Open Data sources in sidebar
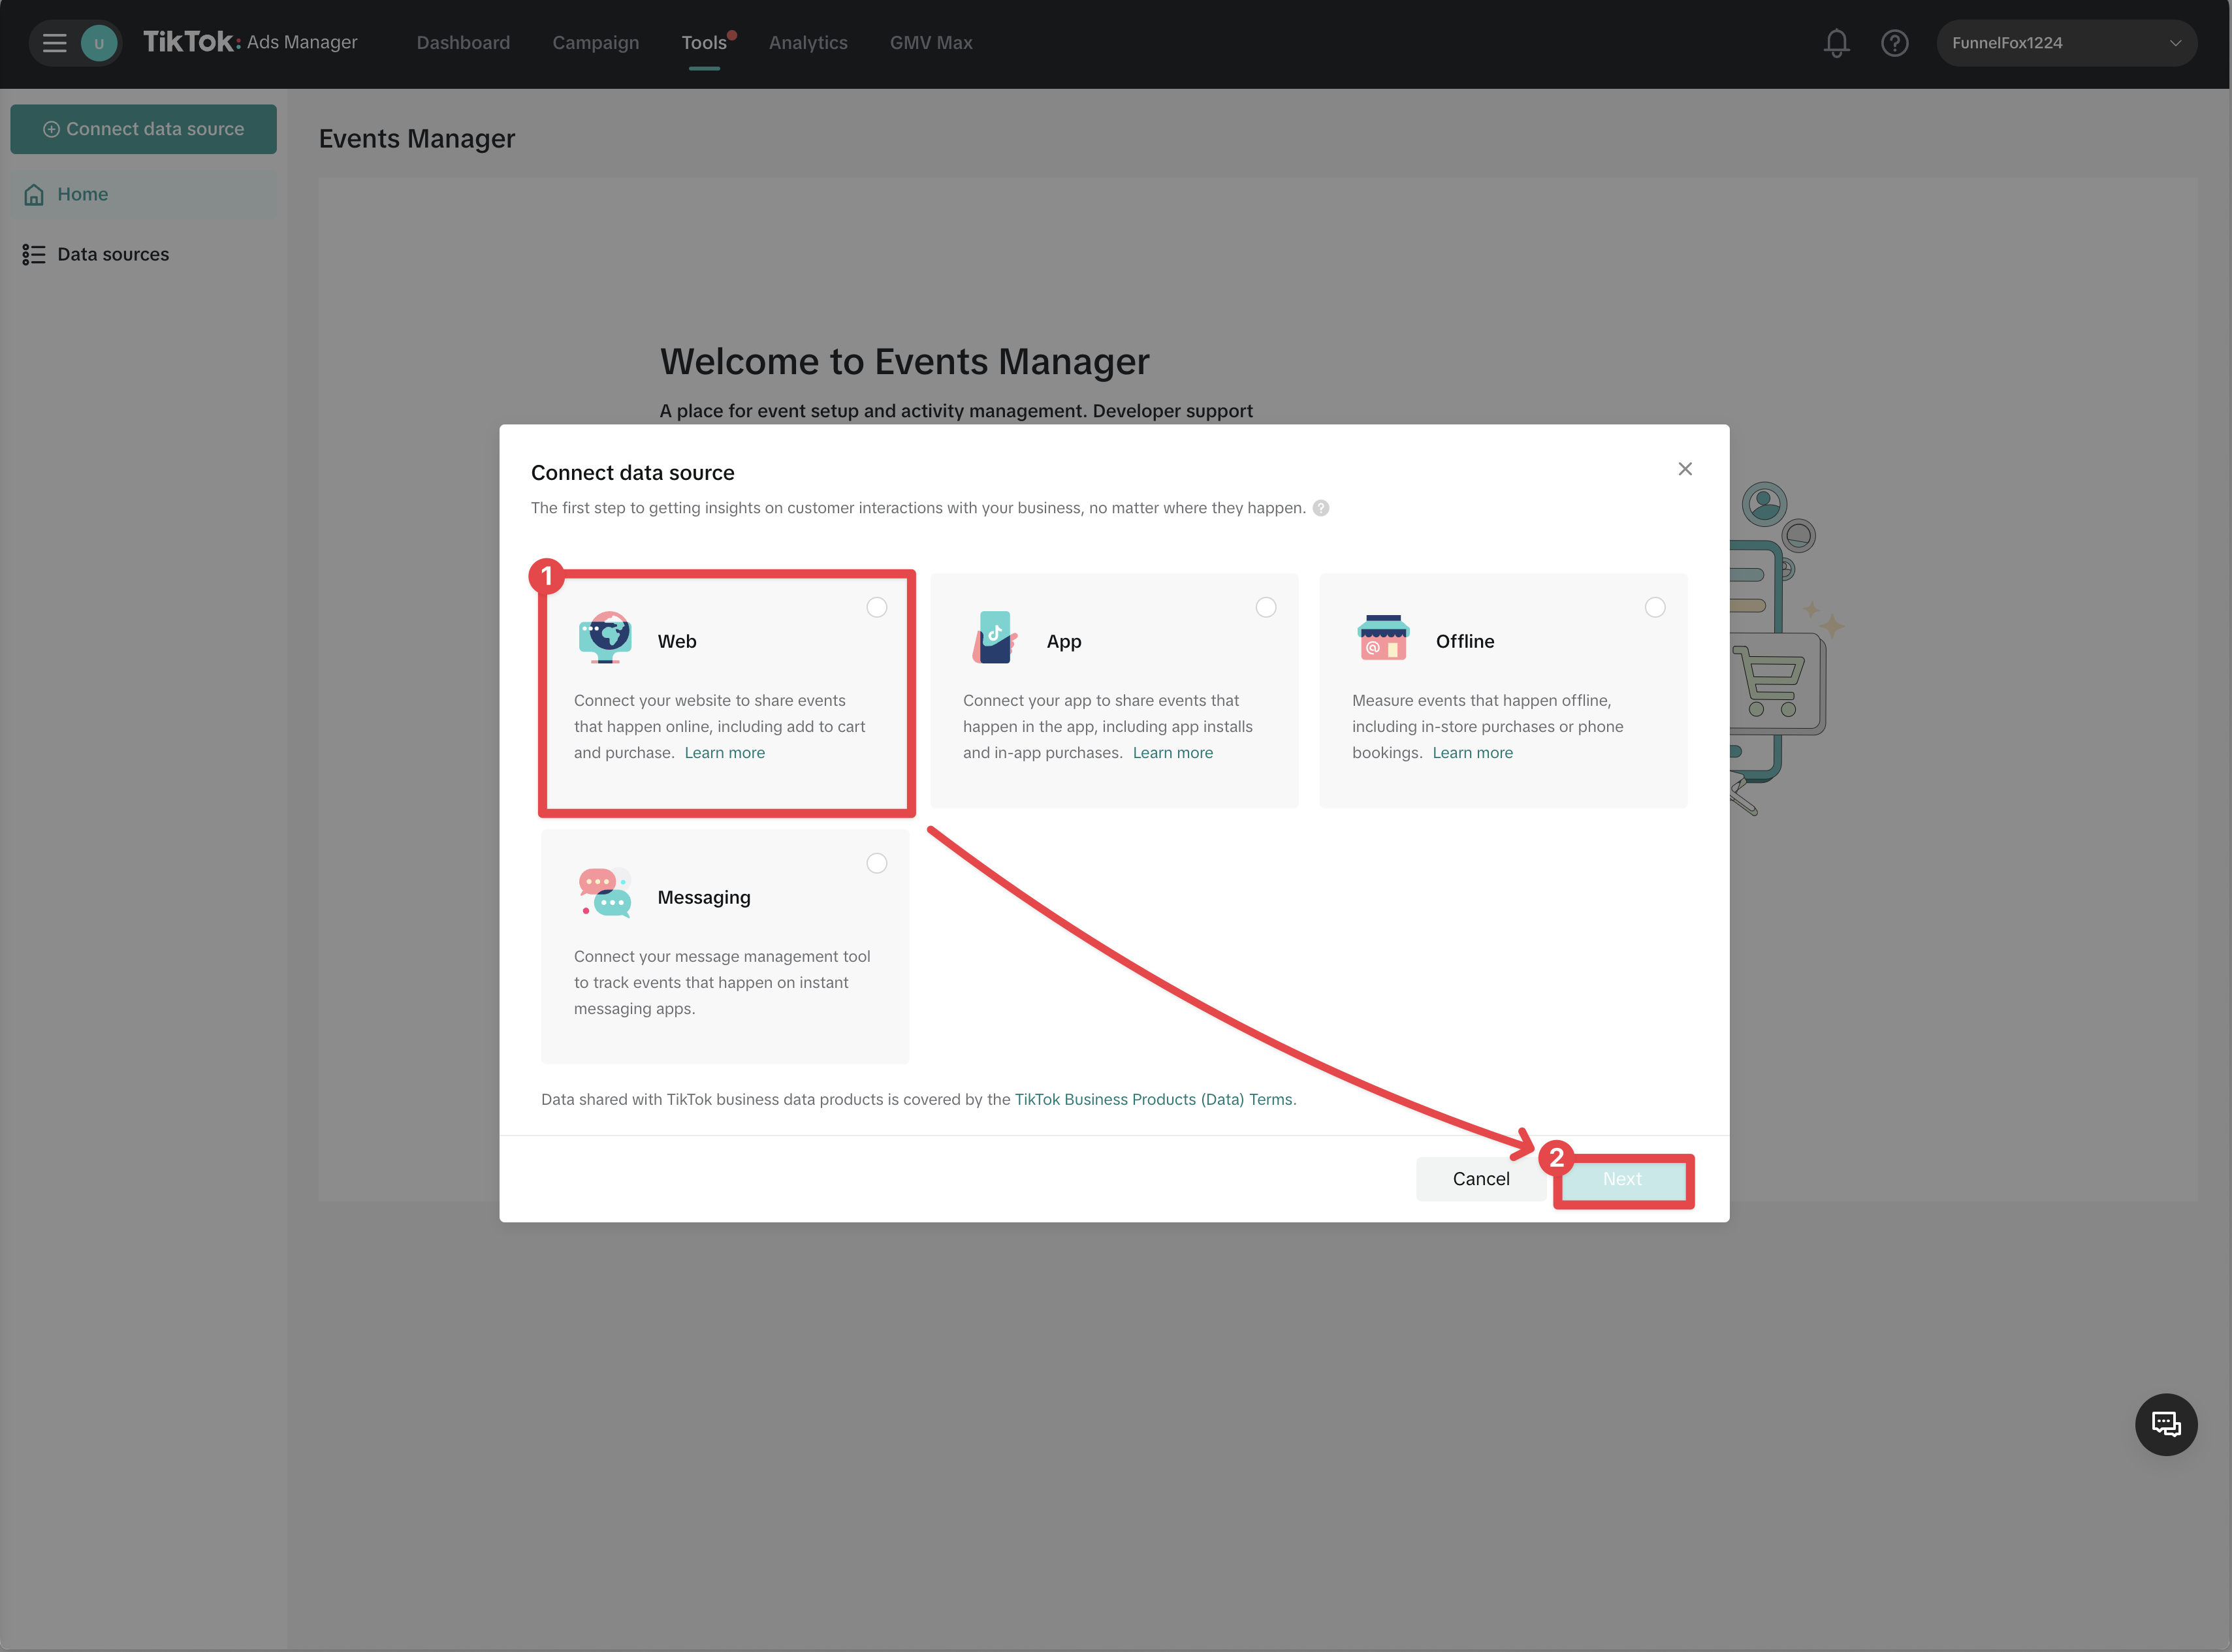 coord(112,254)
